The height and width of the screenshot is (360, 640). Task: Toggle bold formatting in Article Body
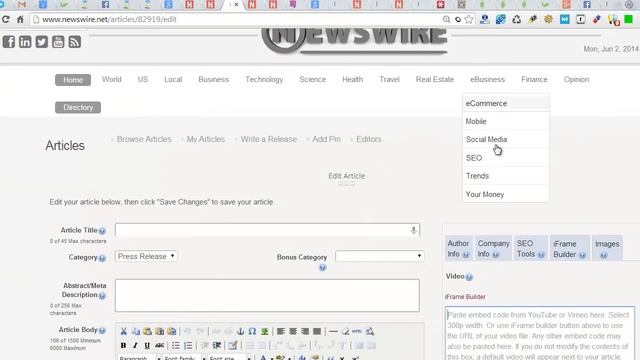click(x=123, y=346)
